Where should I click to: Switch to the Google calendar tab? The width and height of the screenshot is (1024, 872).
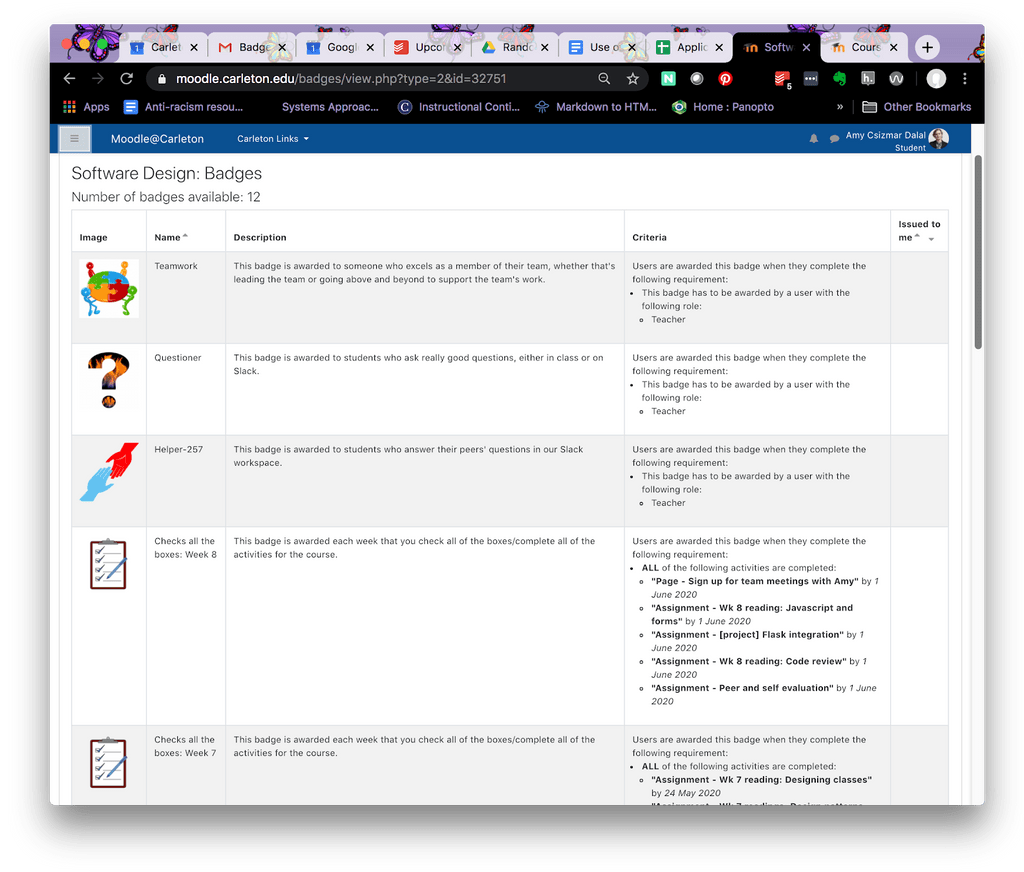tap(341, 47)
